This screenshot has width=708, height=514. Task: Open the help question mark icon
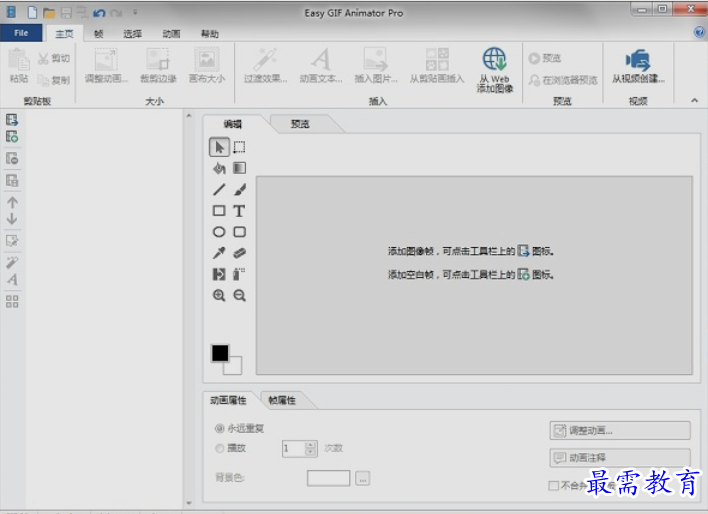[x=699, y=32]
